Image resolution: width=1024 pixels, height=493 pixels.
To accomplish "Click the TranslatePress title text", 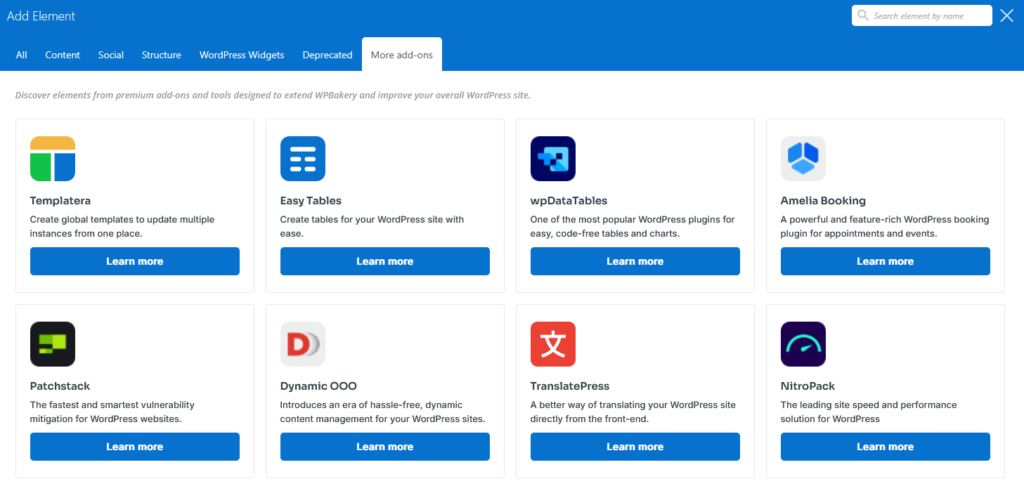I will pos(569,386).
